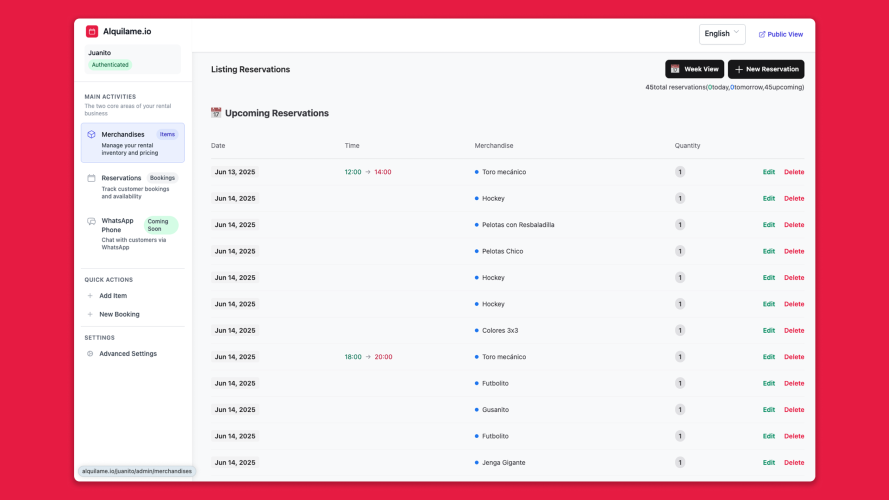Click the total reservations summary text
The width and height of the screenshot is (889, 500).
coord(725,87)
